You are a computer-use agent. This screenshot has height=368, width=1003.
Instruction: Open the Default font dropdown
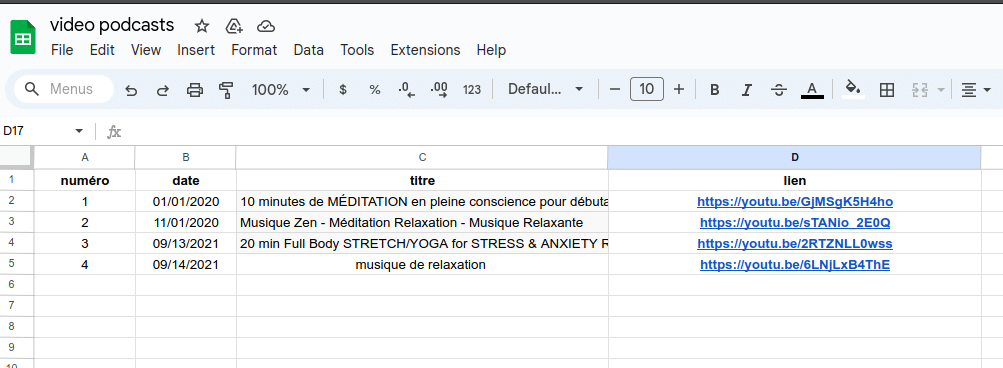point(546,90)
